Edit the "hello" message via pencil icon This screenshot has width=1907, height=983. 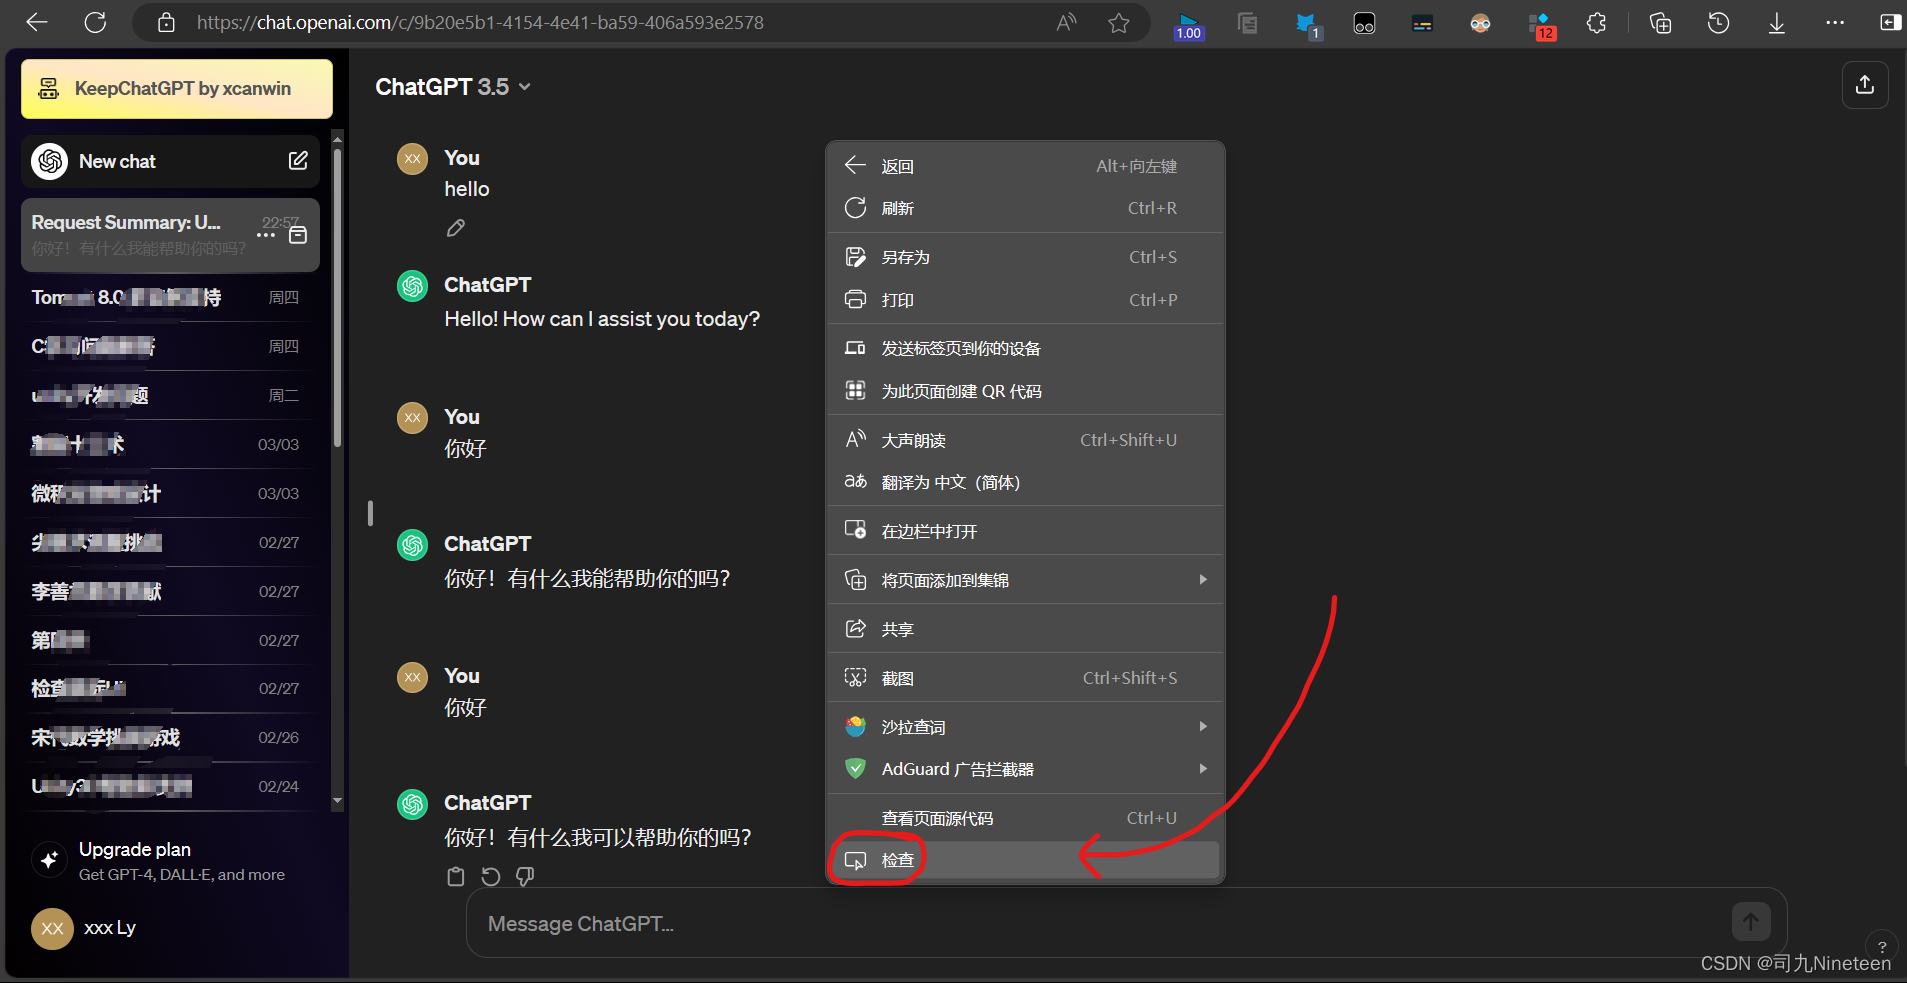[x=455, y=228]
